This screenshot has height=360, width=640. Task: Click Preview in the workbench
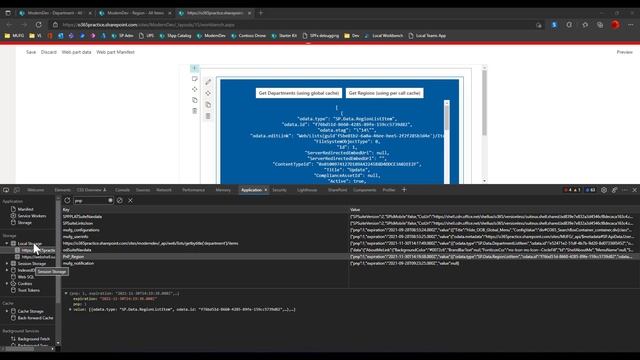pos(624,52)
